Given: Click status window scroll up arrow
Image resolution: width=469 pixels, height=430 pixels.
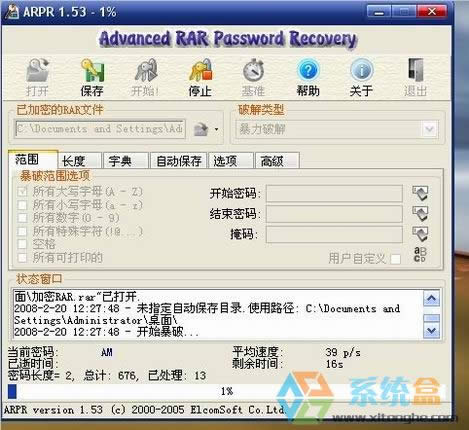Looking at the screenshot, I should click(x=432, y=298).
